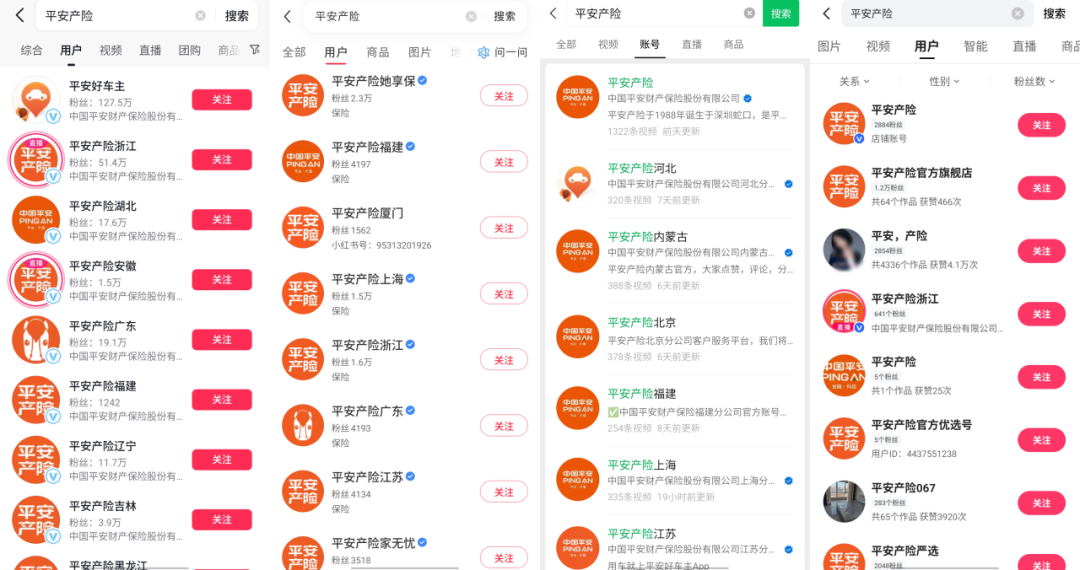1080x570 pixels.
Task: Tap the avatar of 平安产险官方旗舰店
Action: tap(844, 187)
